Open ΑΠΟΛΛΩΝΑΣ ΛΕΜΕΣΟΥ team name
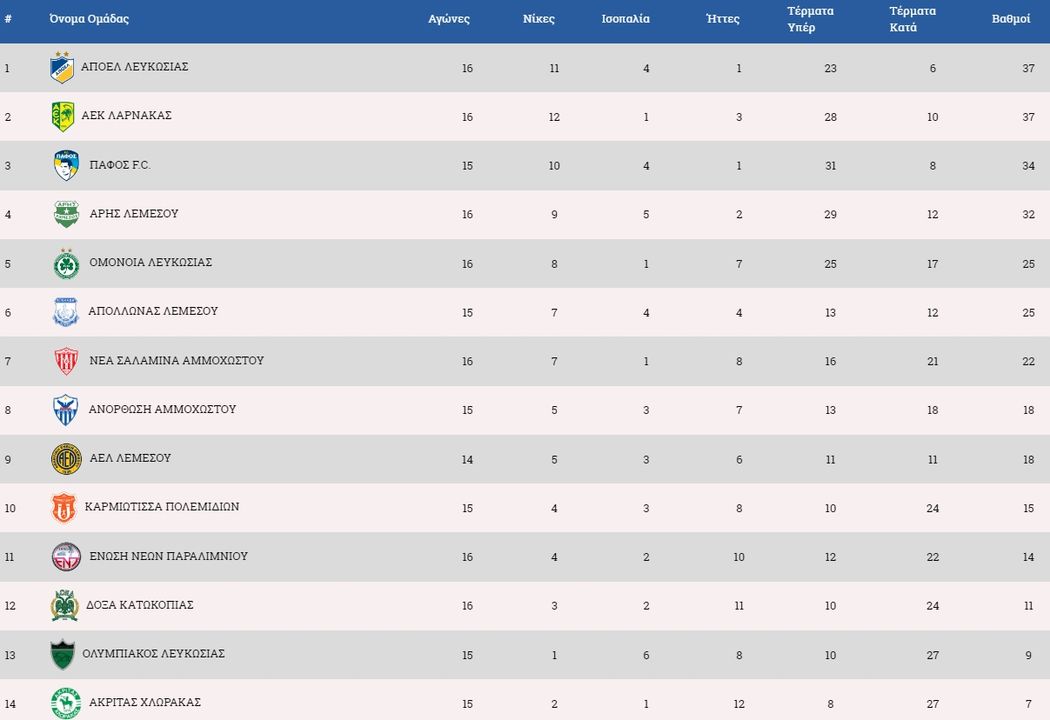The height and width of the screenshot is (720, 1050). (x=153, y=311)
